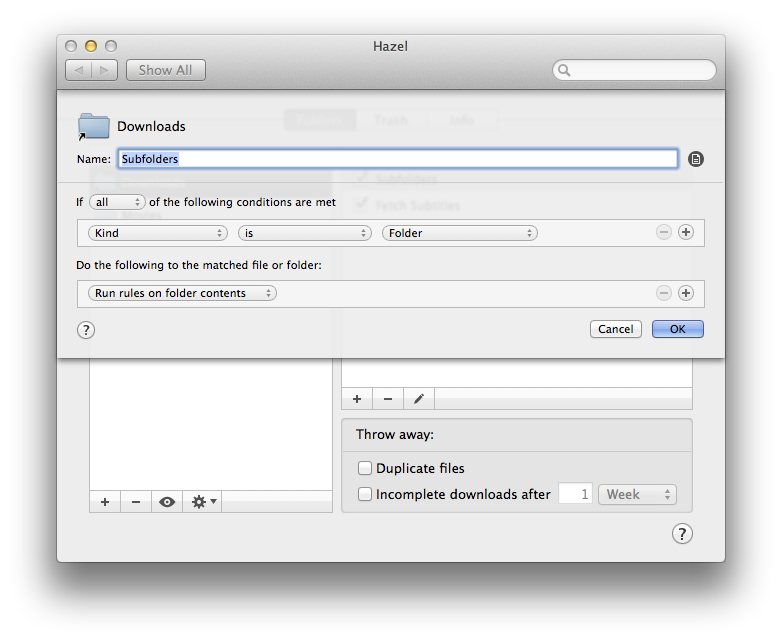Viewport: 782px width, 641px height.
Task: Enable Incomplete downloads after checkbox
Action: pos(365,494)
